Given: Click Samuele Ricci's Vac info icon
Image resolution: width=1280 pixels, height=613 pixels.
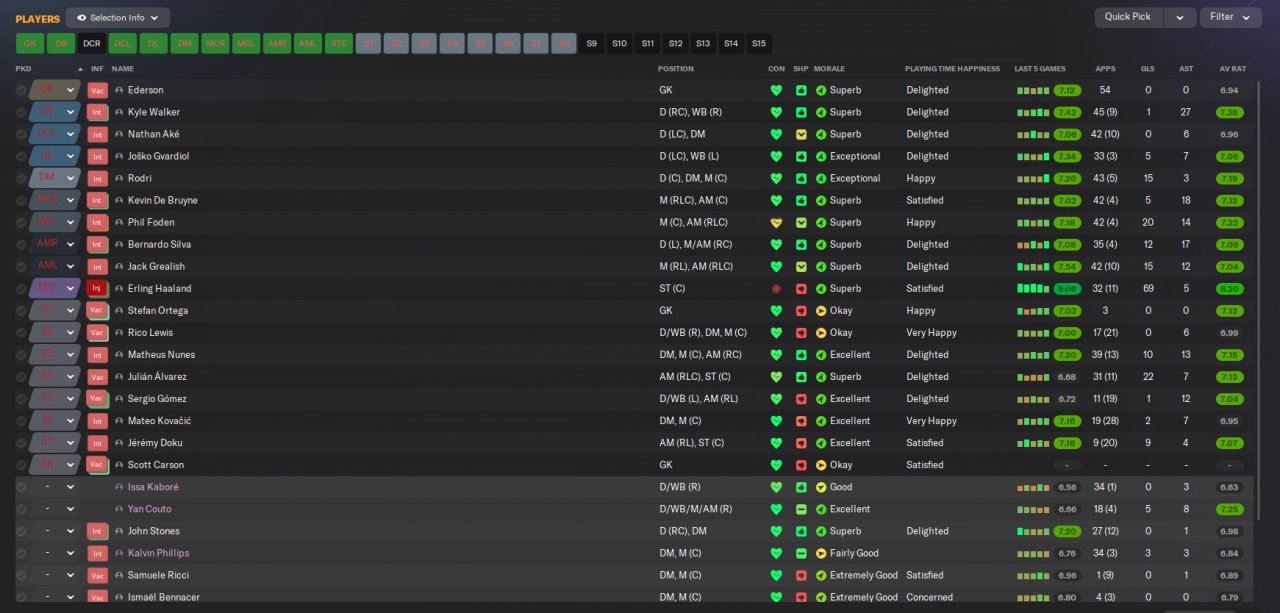Looking at the screenshot, I should (97, 575).
